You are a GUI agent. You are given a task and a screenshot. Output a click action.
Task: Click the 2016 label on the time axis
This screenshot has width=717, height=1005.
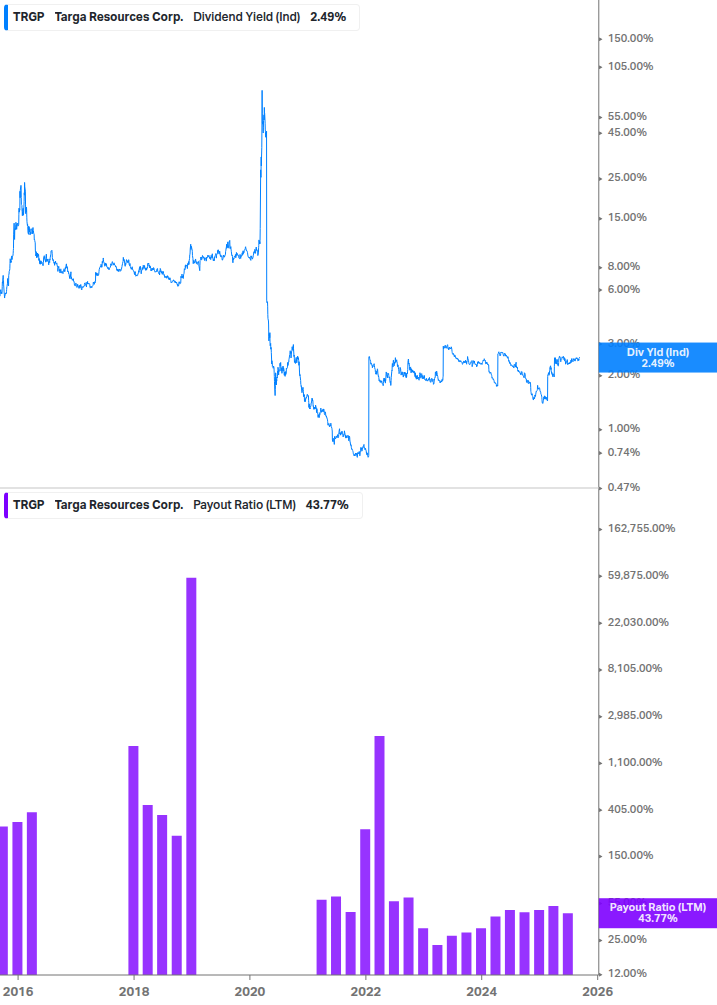point(18,992)
